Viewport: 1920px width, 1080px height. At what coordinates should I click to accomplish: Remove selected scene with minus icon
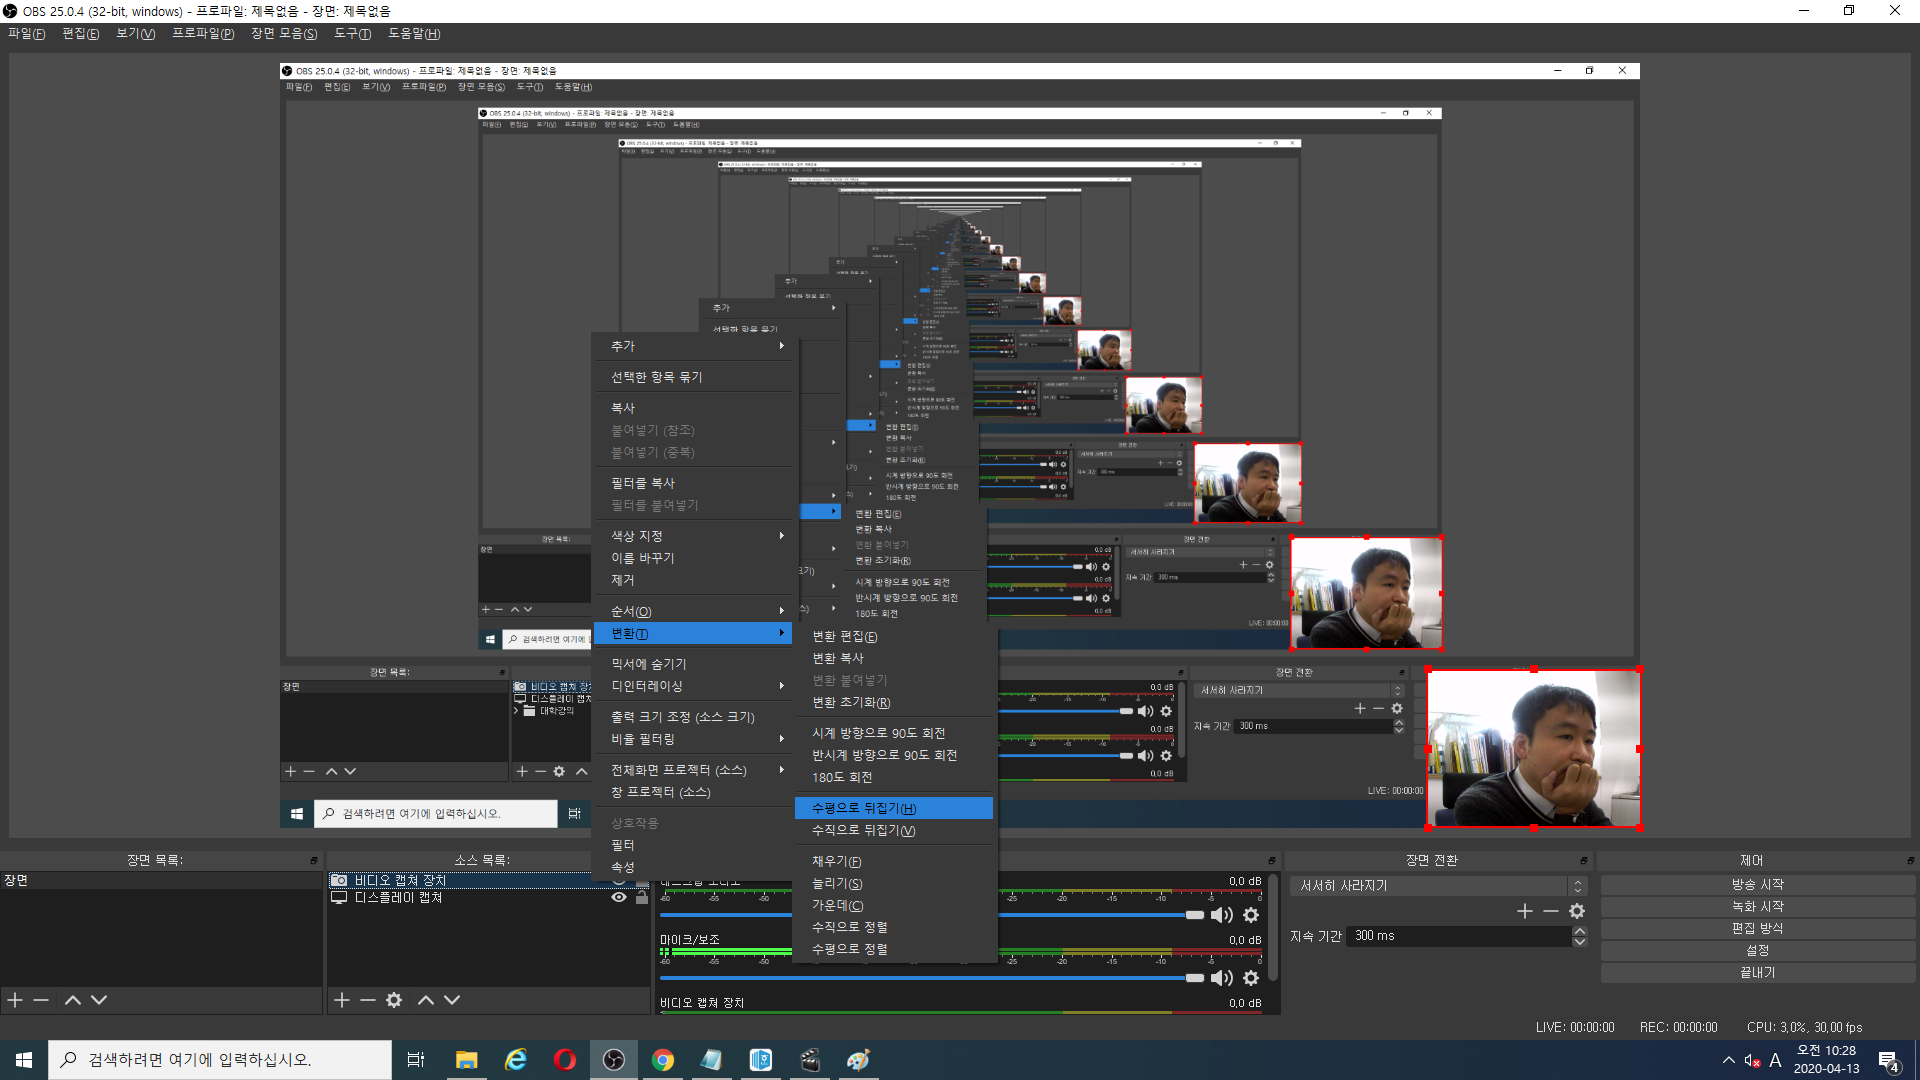(41, 1000)
